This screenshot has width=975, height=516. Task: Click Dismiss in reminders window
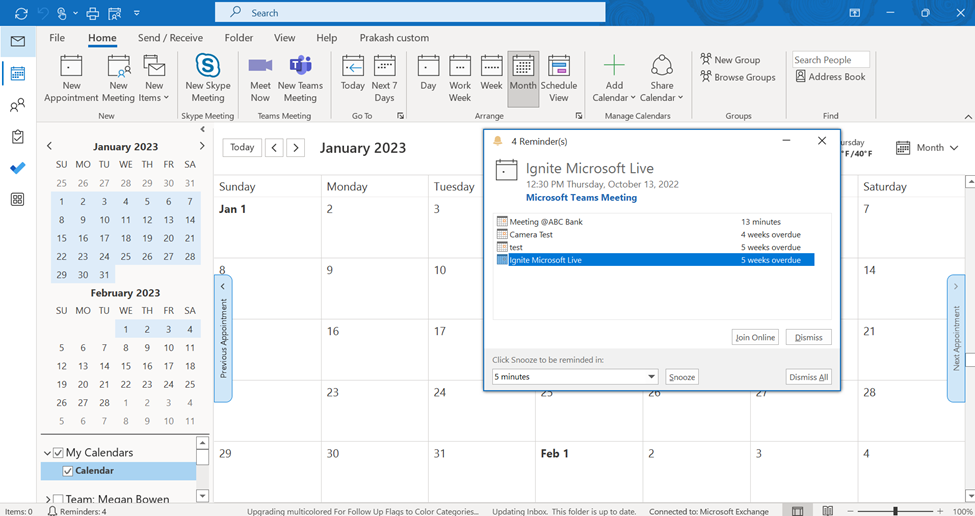tap(808, 337)
